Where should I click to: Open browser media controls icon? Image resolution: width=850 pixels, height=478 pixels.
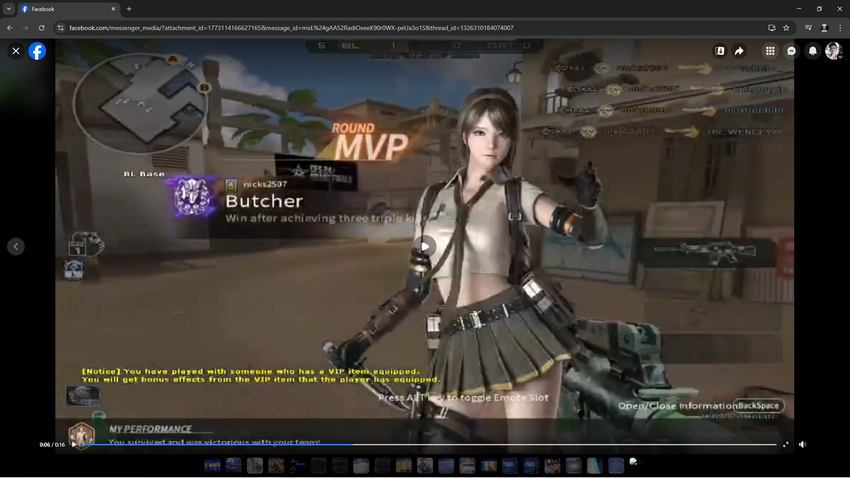(x=808, y=28)
